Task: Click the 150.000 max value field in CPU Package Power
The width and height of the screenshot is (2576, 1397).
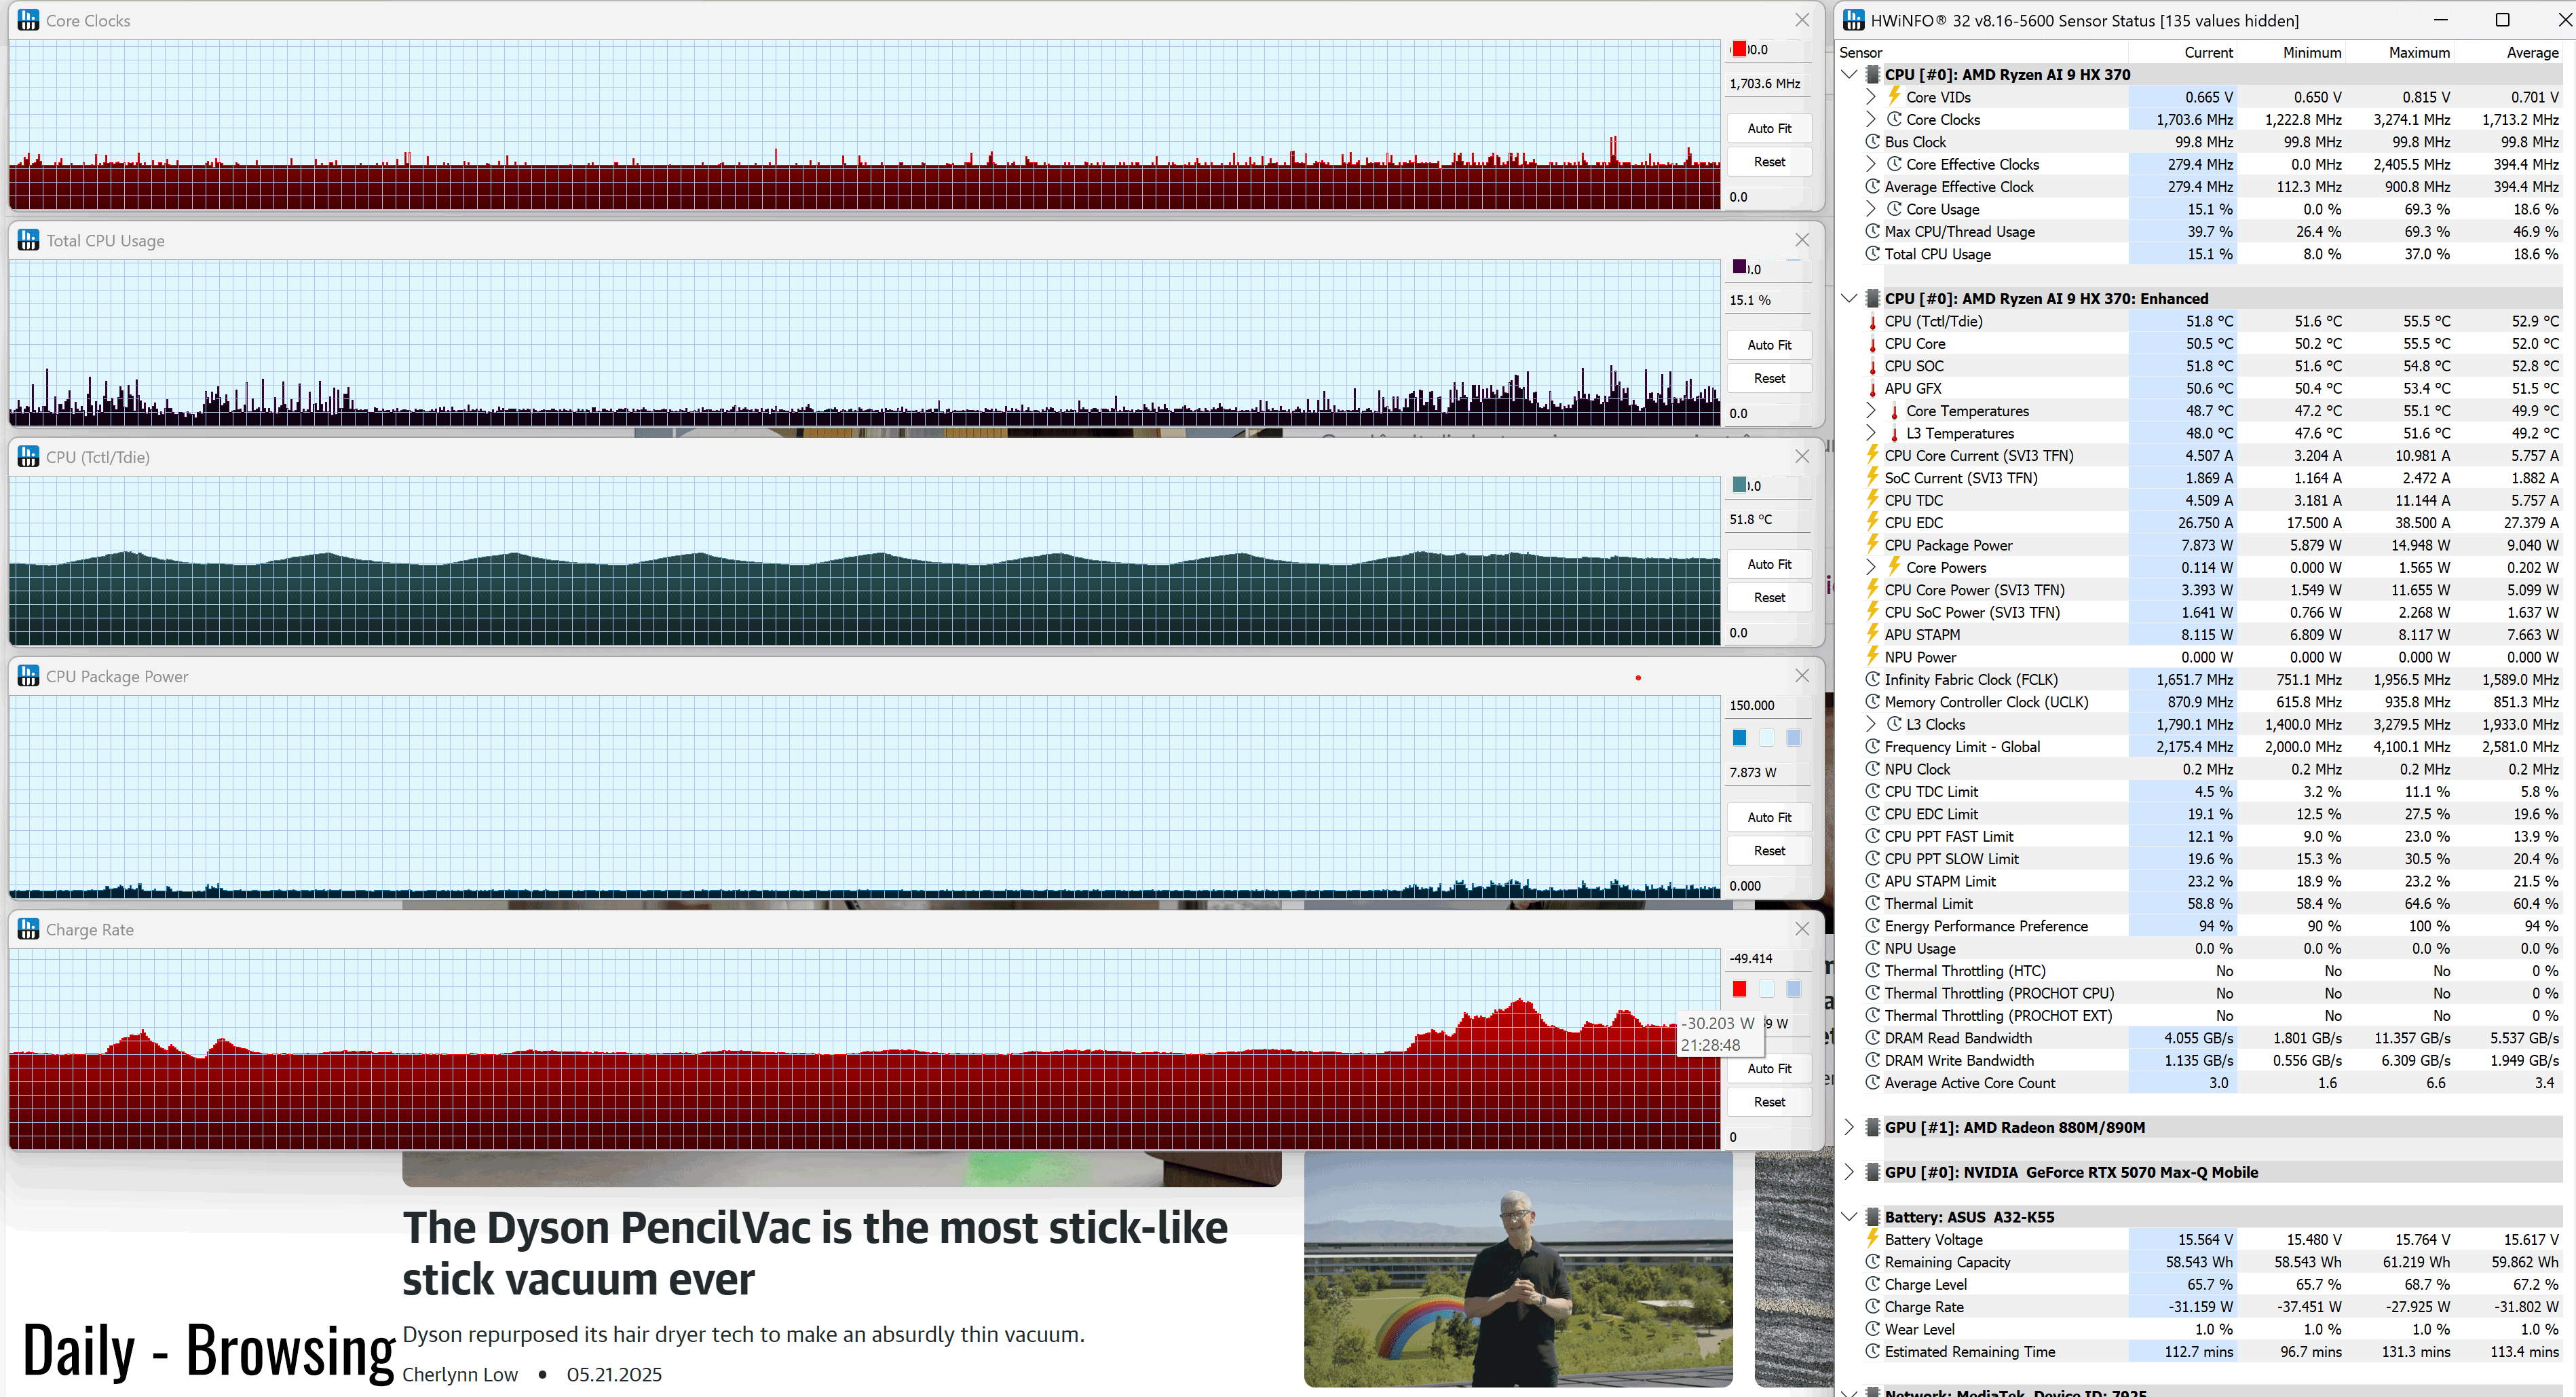Action: coord(1768,705)
